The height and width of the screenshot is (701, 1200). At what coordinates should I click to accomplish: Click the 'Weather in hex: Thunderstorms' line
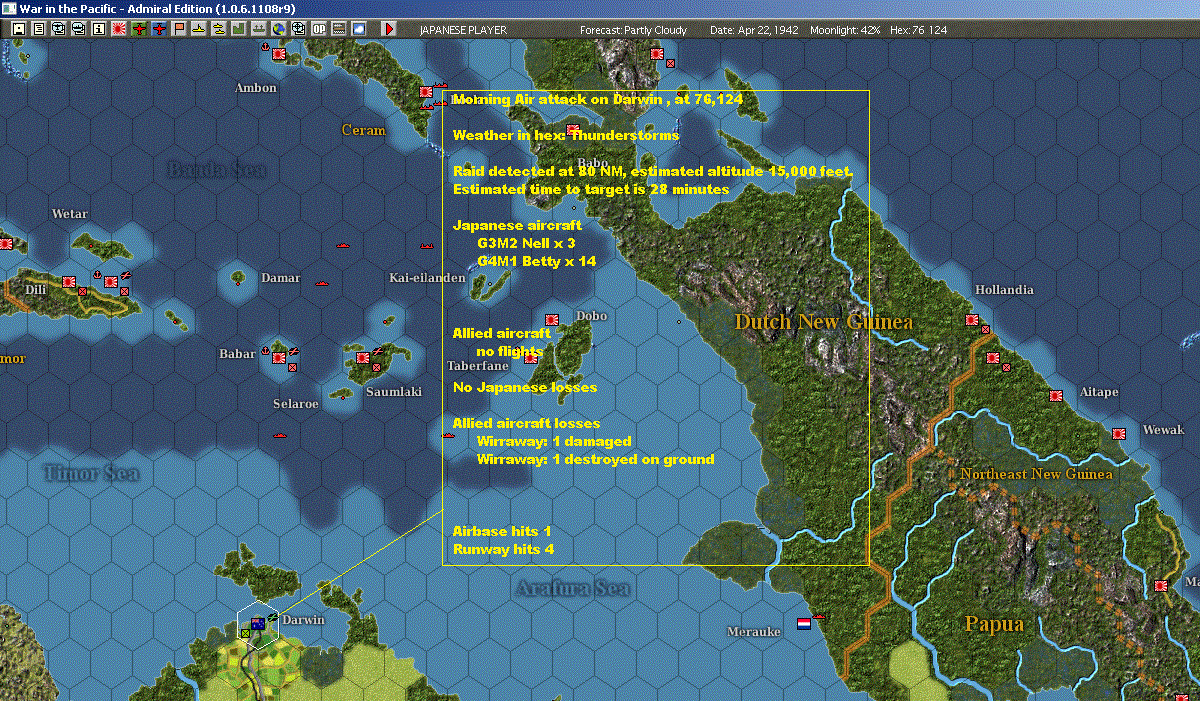click(566, 135)
